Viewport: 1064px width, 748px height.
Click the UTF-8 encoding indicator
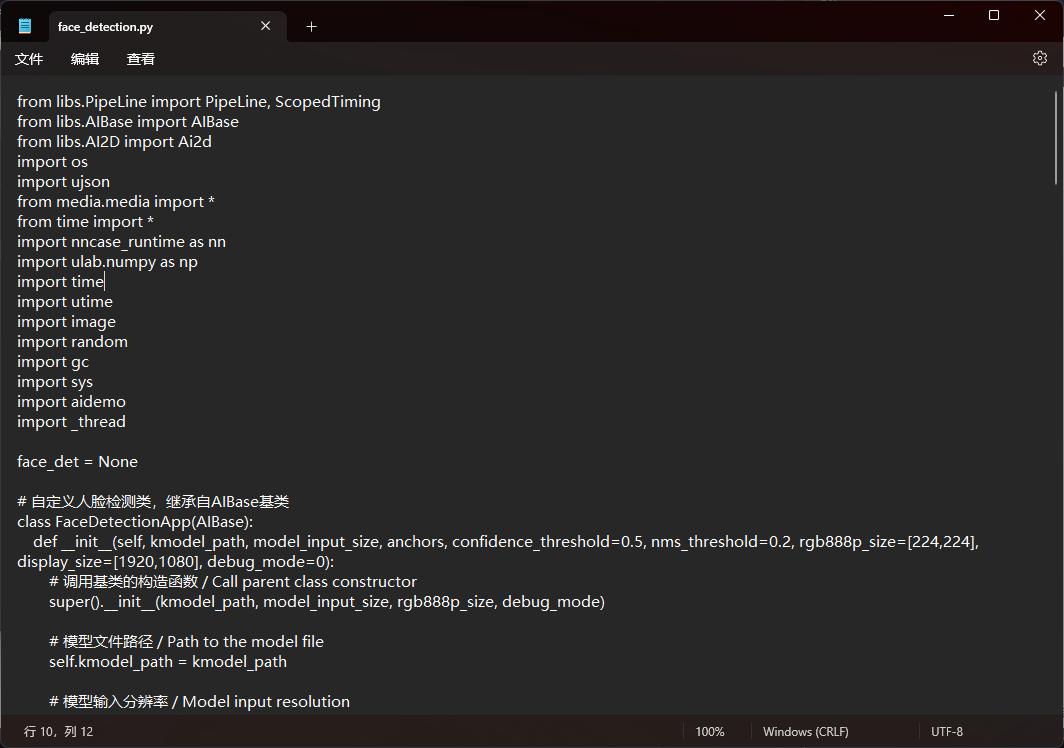pyautogui.click(x=946, y=732)
